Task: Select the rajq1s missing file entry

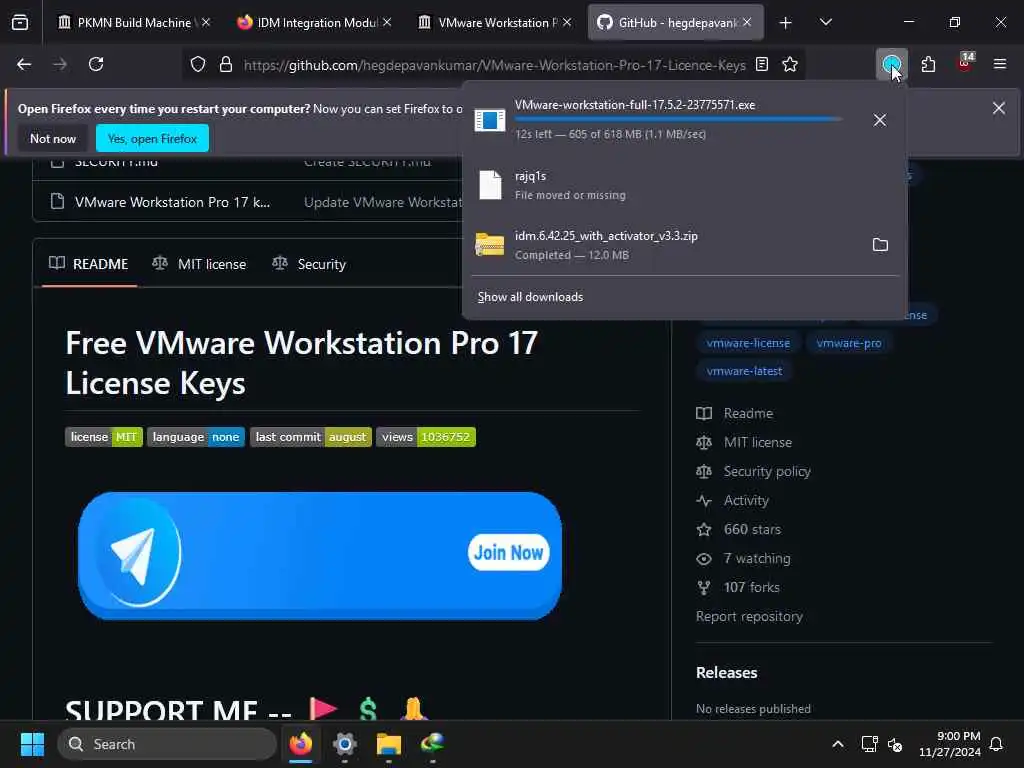Action: [x=682, y=185]
